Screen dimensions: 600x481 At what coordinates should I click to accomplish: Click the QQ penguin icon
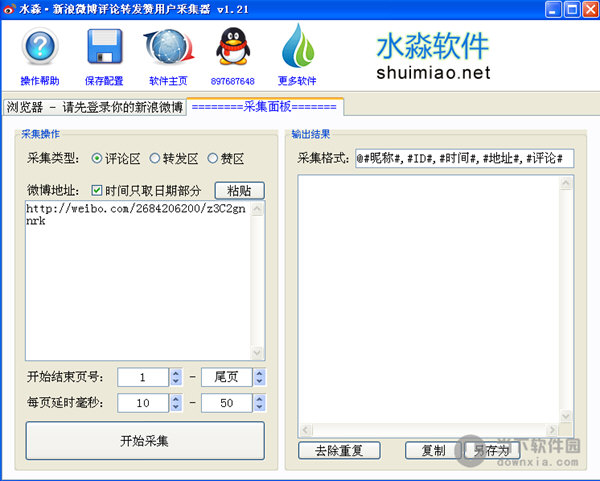[x=233, y=46]
